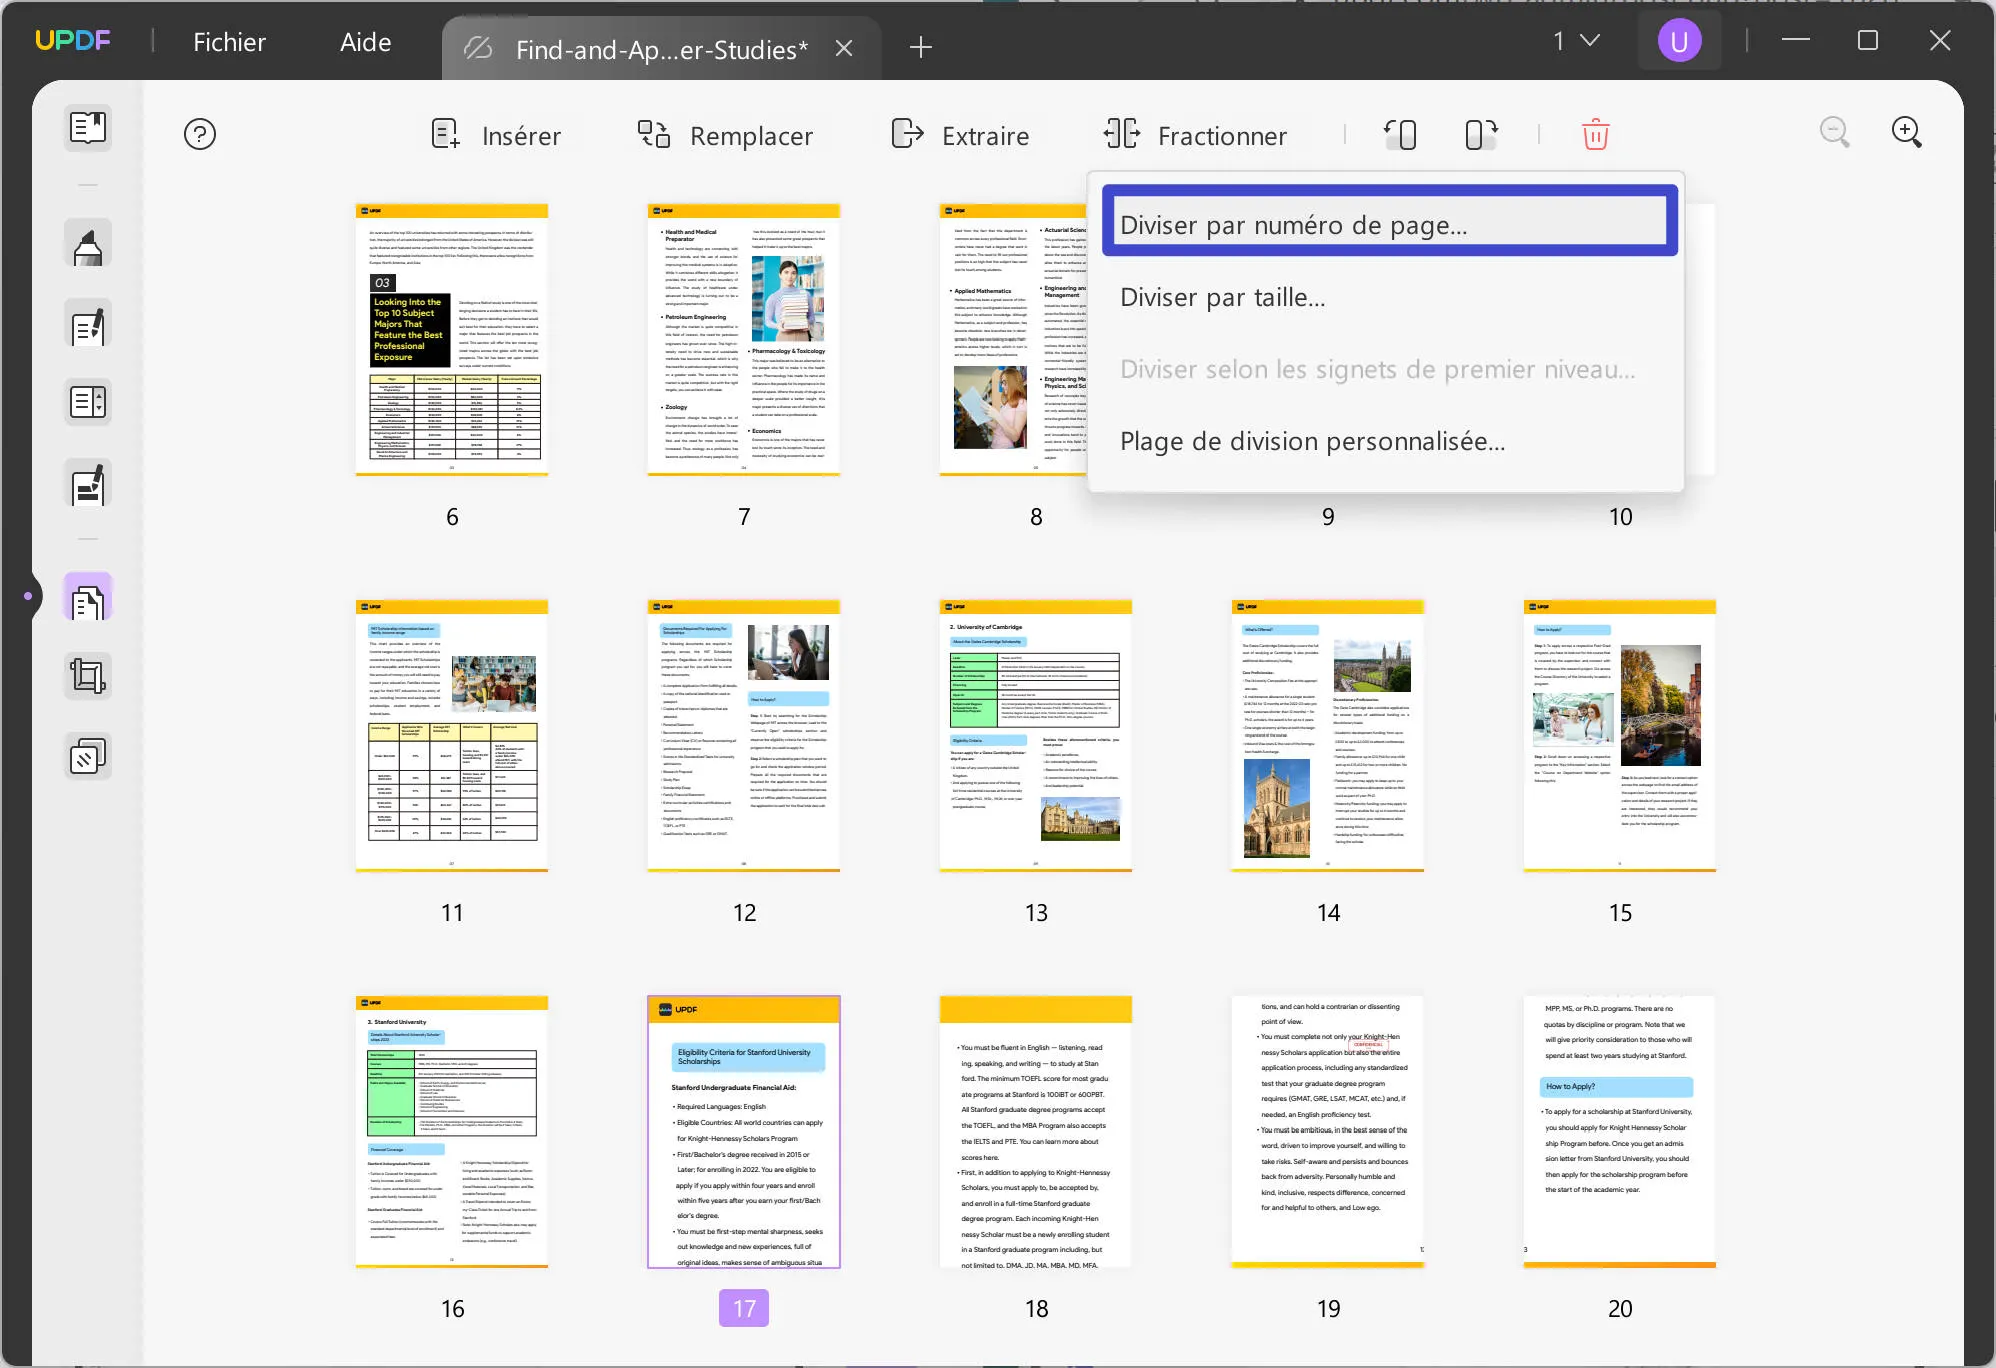Delete the selected page with trash icon
1996x1368 pixels.
click(1595, 134)
